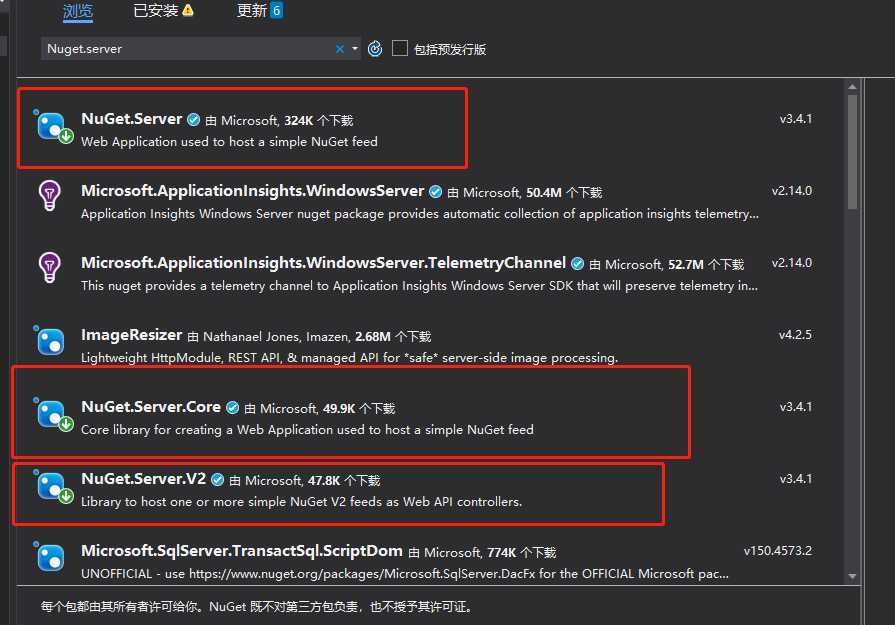895x625 pixels.
Task: Click the 324K 个下载 download count
Action: [319, 120]
